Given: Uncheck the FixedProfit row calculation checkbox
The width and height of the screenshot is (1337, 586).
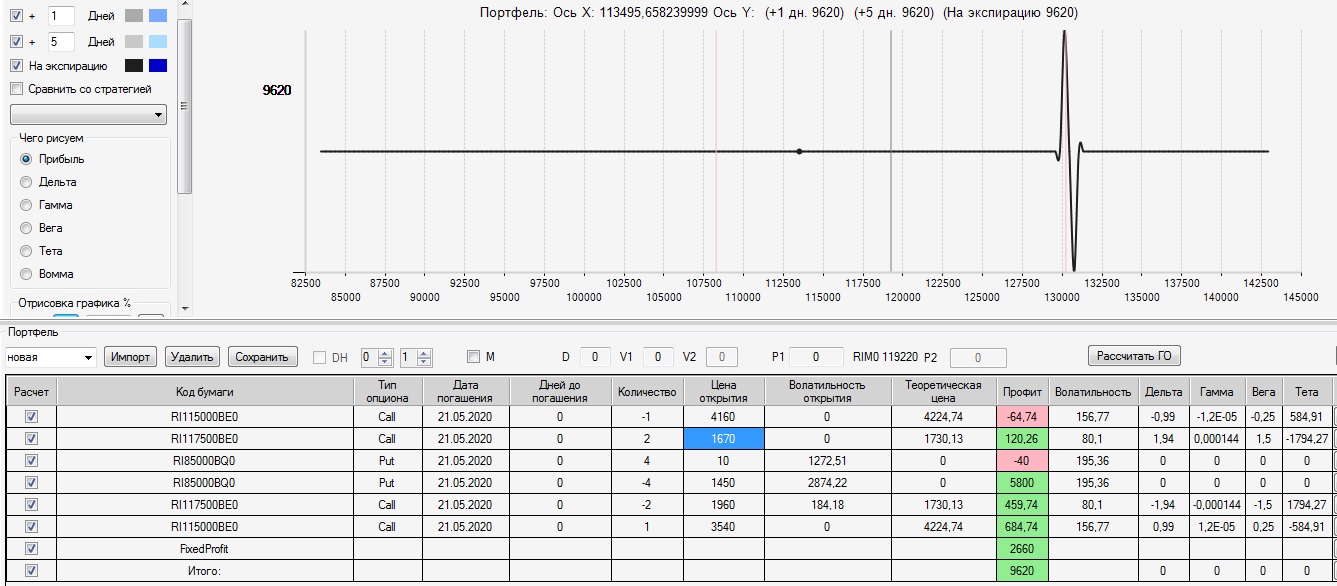Looking at the screenshot, I should coord(31,548).
